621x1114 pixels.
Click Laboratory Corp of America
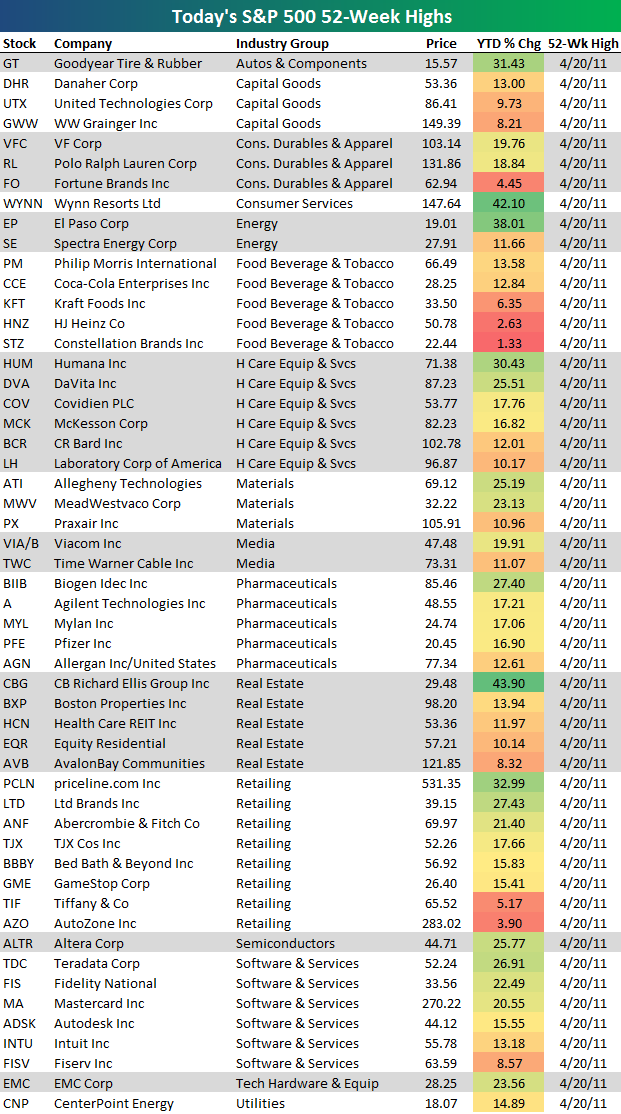pyautogui.click(x=138, y=463)
